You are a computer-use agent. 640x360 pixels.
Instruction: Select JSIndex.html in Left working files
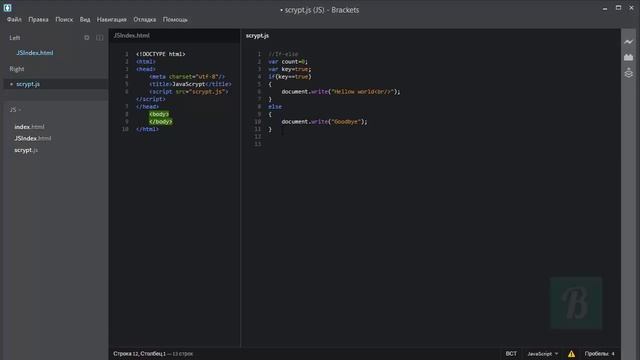pyautogui.click(x=35, y=53)
